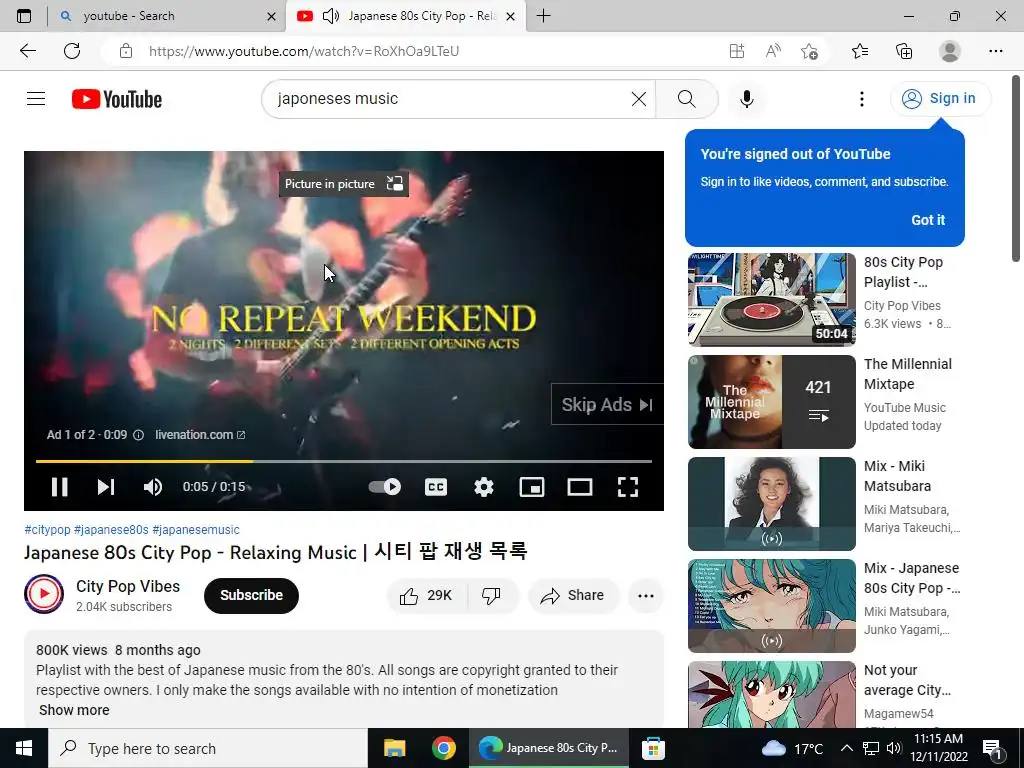This screenshot has width=1024, height=768.
Task: Go back in the browser
Action: tap(27, 51)
